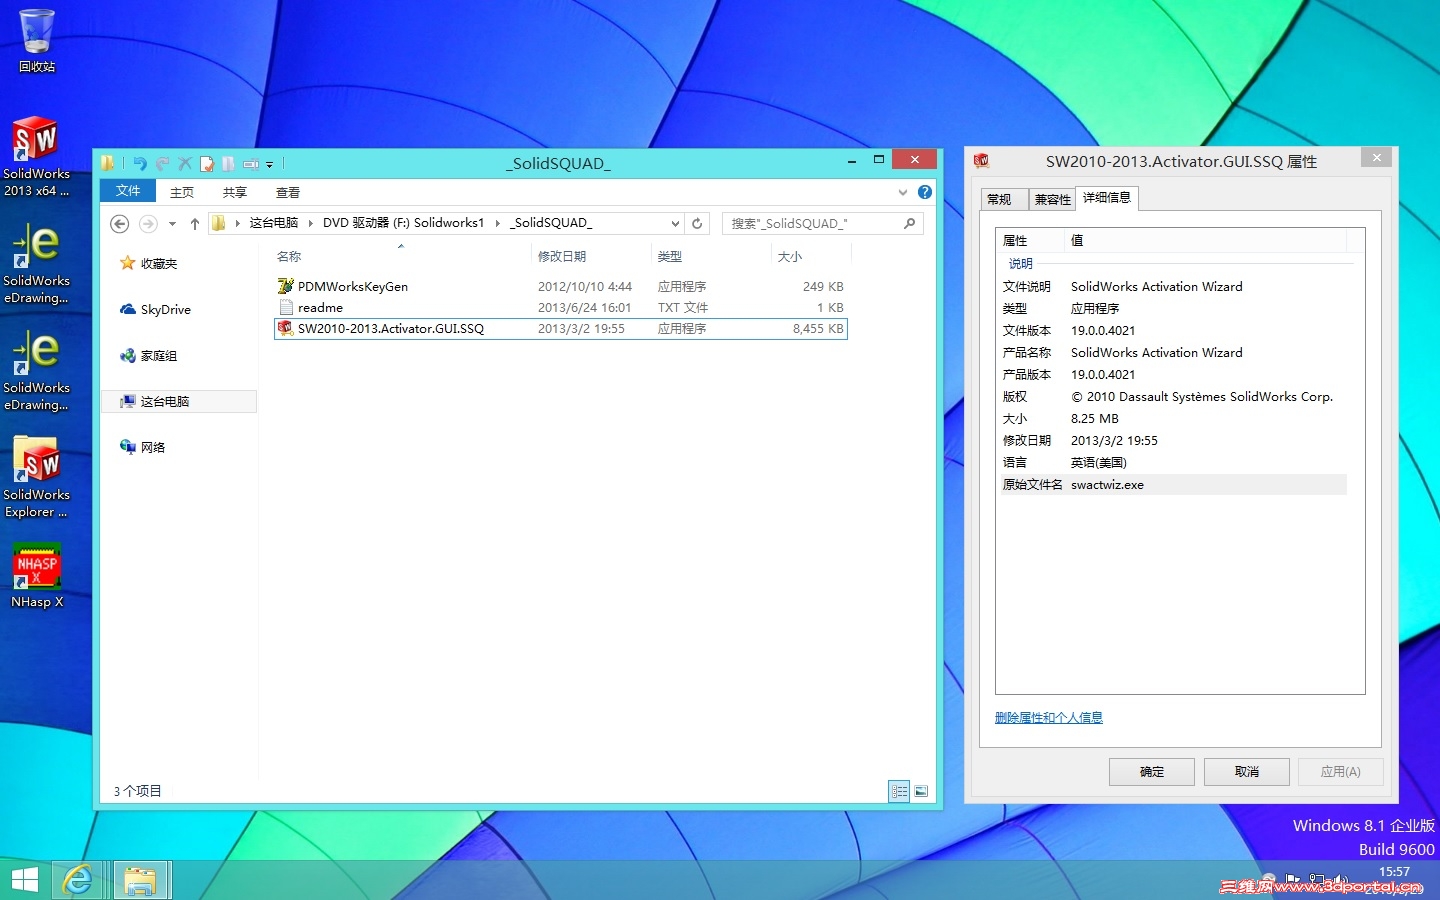Click the SkyDrive cloud icon in the navigation pane
The width and height of the screenshot is (1440, 900).
tap(128, 309)
